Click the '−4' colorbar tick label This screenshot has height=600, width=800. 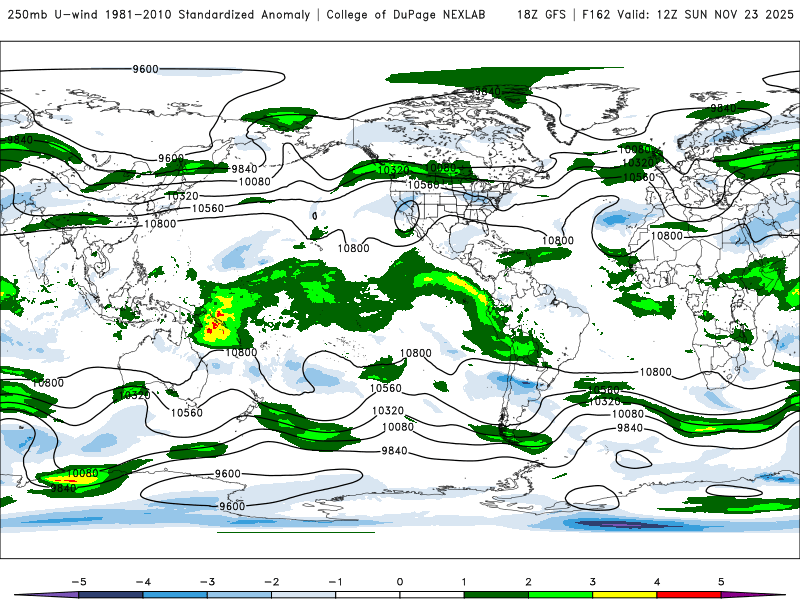click(x=143, y=582)
